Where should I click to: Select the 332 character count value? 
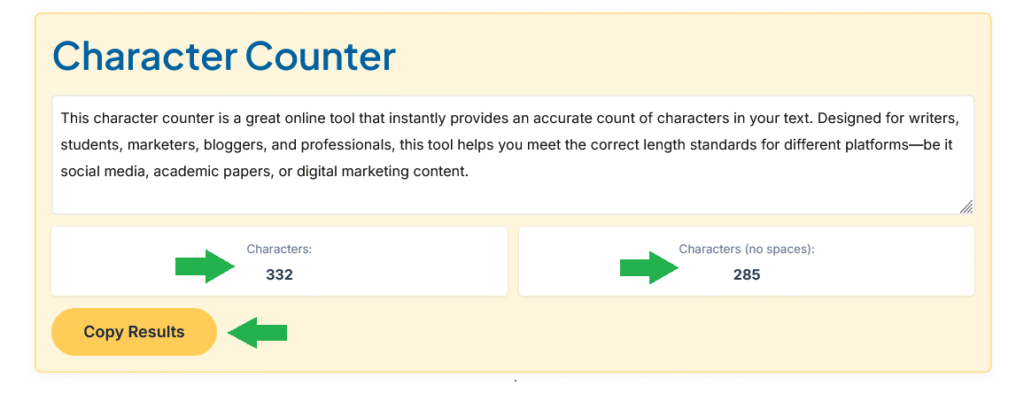pos(279,275)
